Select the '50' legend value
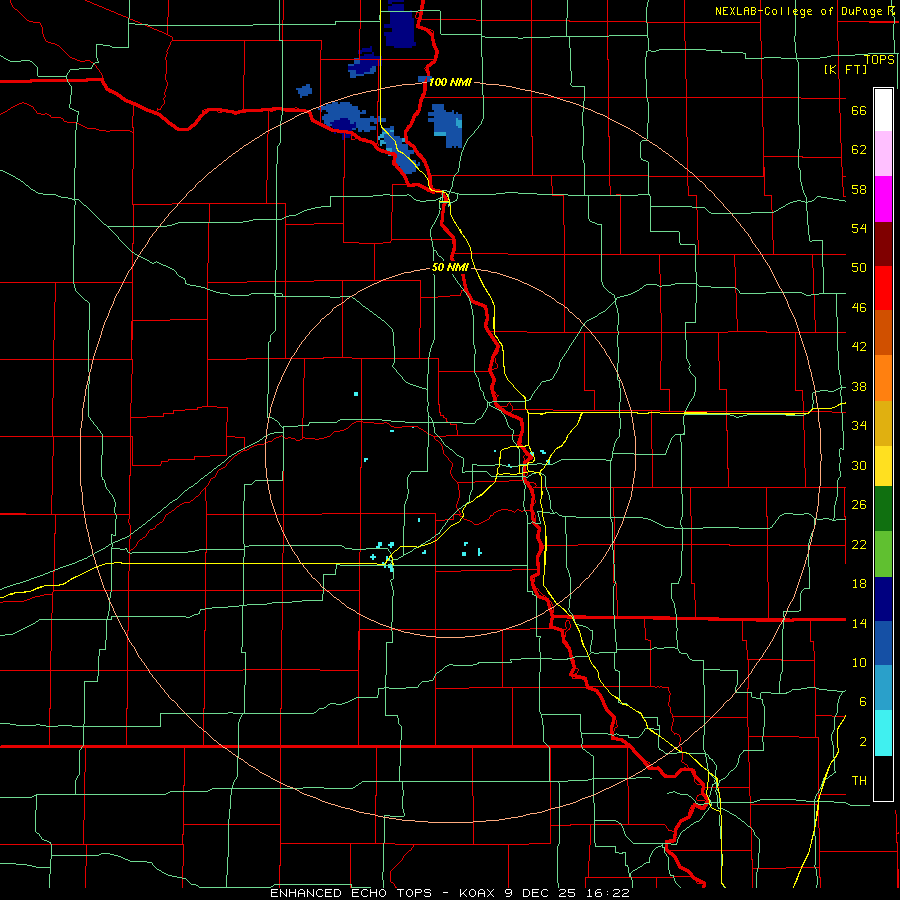This screenshot has width=900, height=900. 859,268
